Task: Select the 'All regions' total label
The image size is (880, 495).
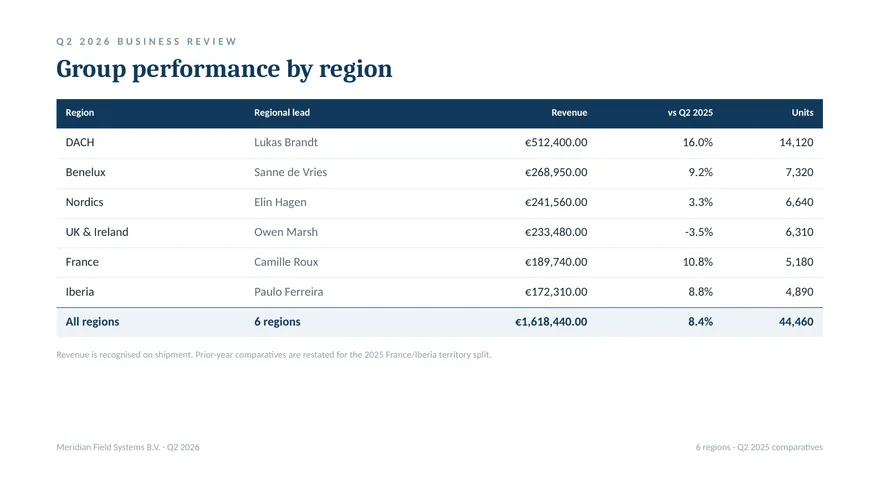Action: pos(93,322)
